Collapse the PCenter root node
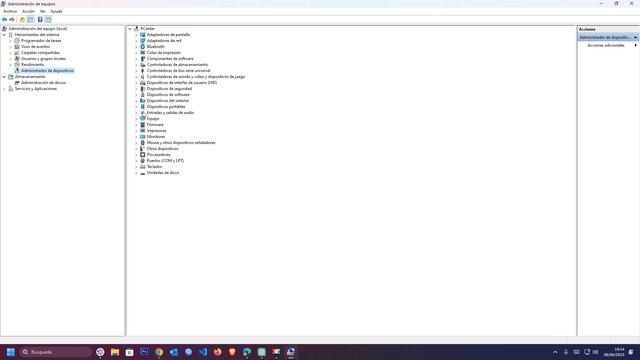 coord(130,29)
